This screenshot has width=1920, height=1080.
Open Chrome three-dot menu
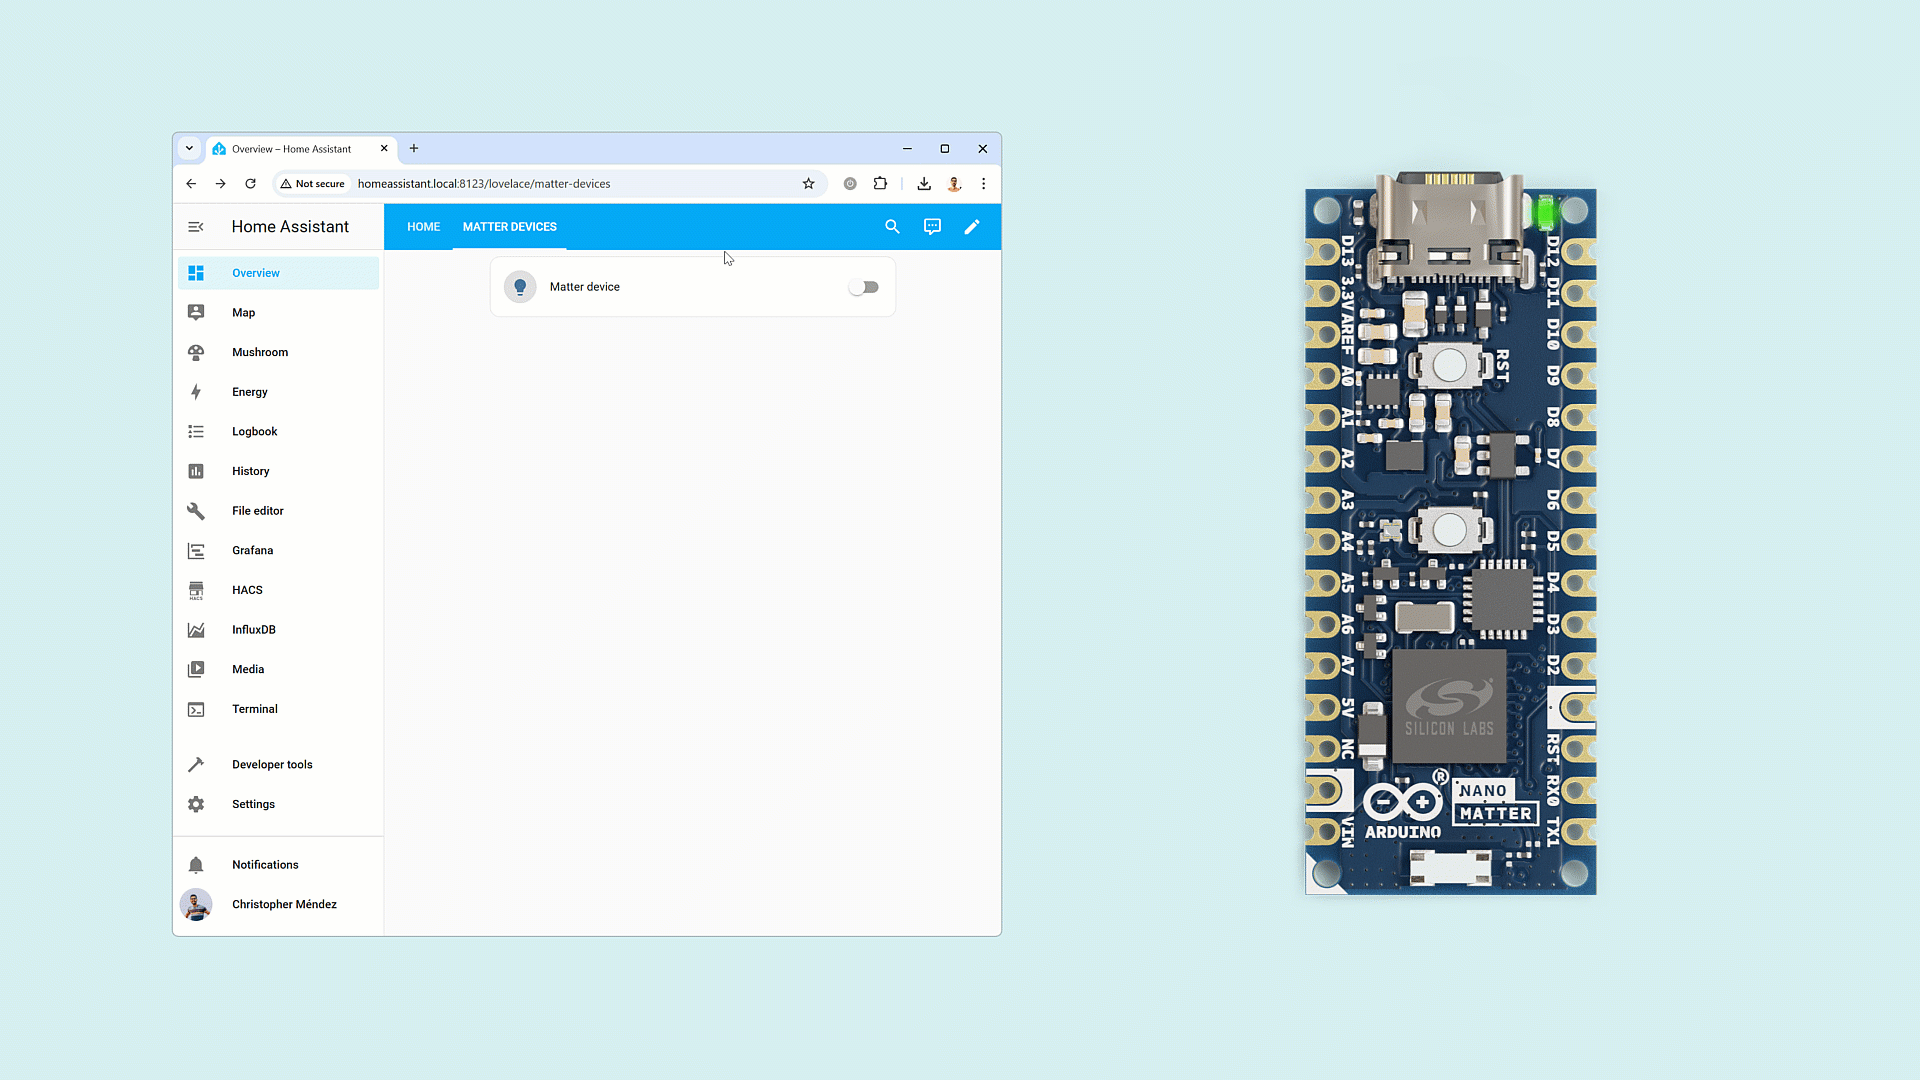984,184
